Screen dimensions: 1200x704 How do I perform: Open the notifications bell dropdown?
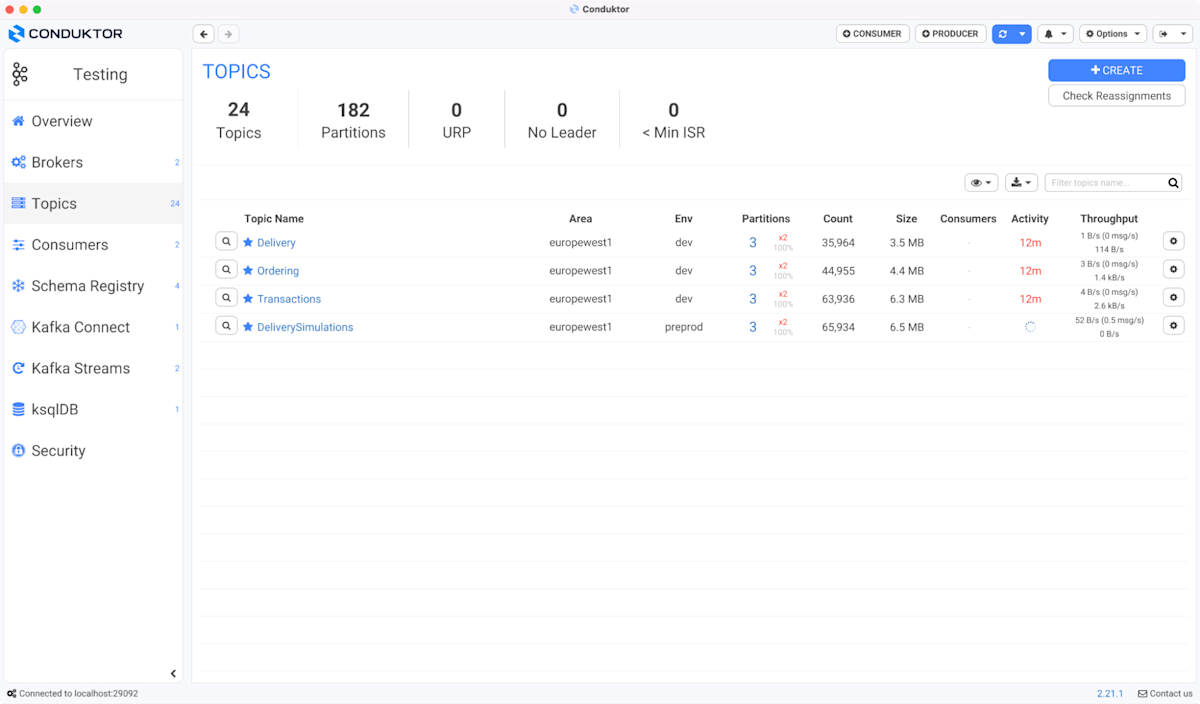click(x=1055, y=34)
